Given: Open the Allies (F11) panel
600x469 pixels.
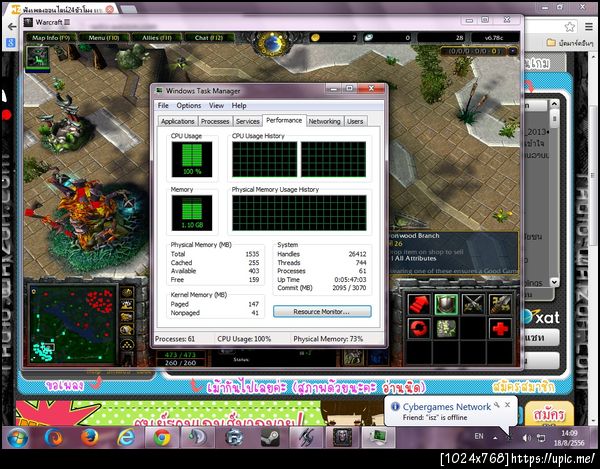Looking at the screenshot, I should pyautogui.click(x=157, y=37).
